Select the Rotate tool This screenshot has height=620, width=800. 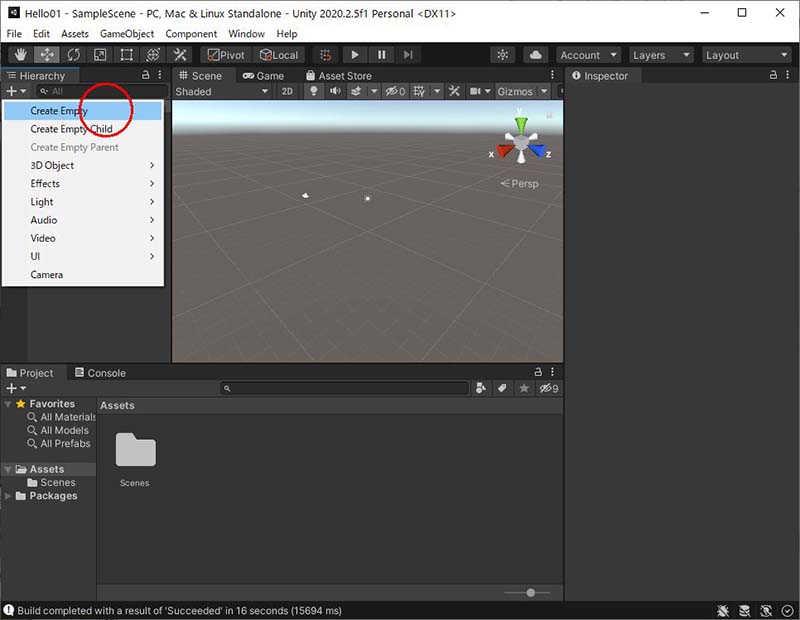[x=73, y=55]
